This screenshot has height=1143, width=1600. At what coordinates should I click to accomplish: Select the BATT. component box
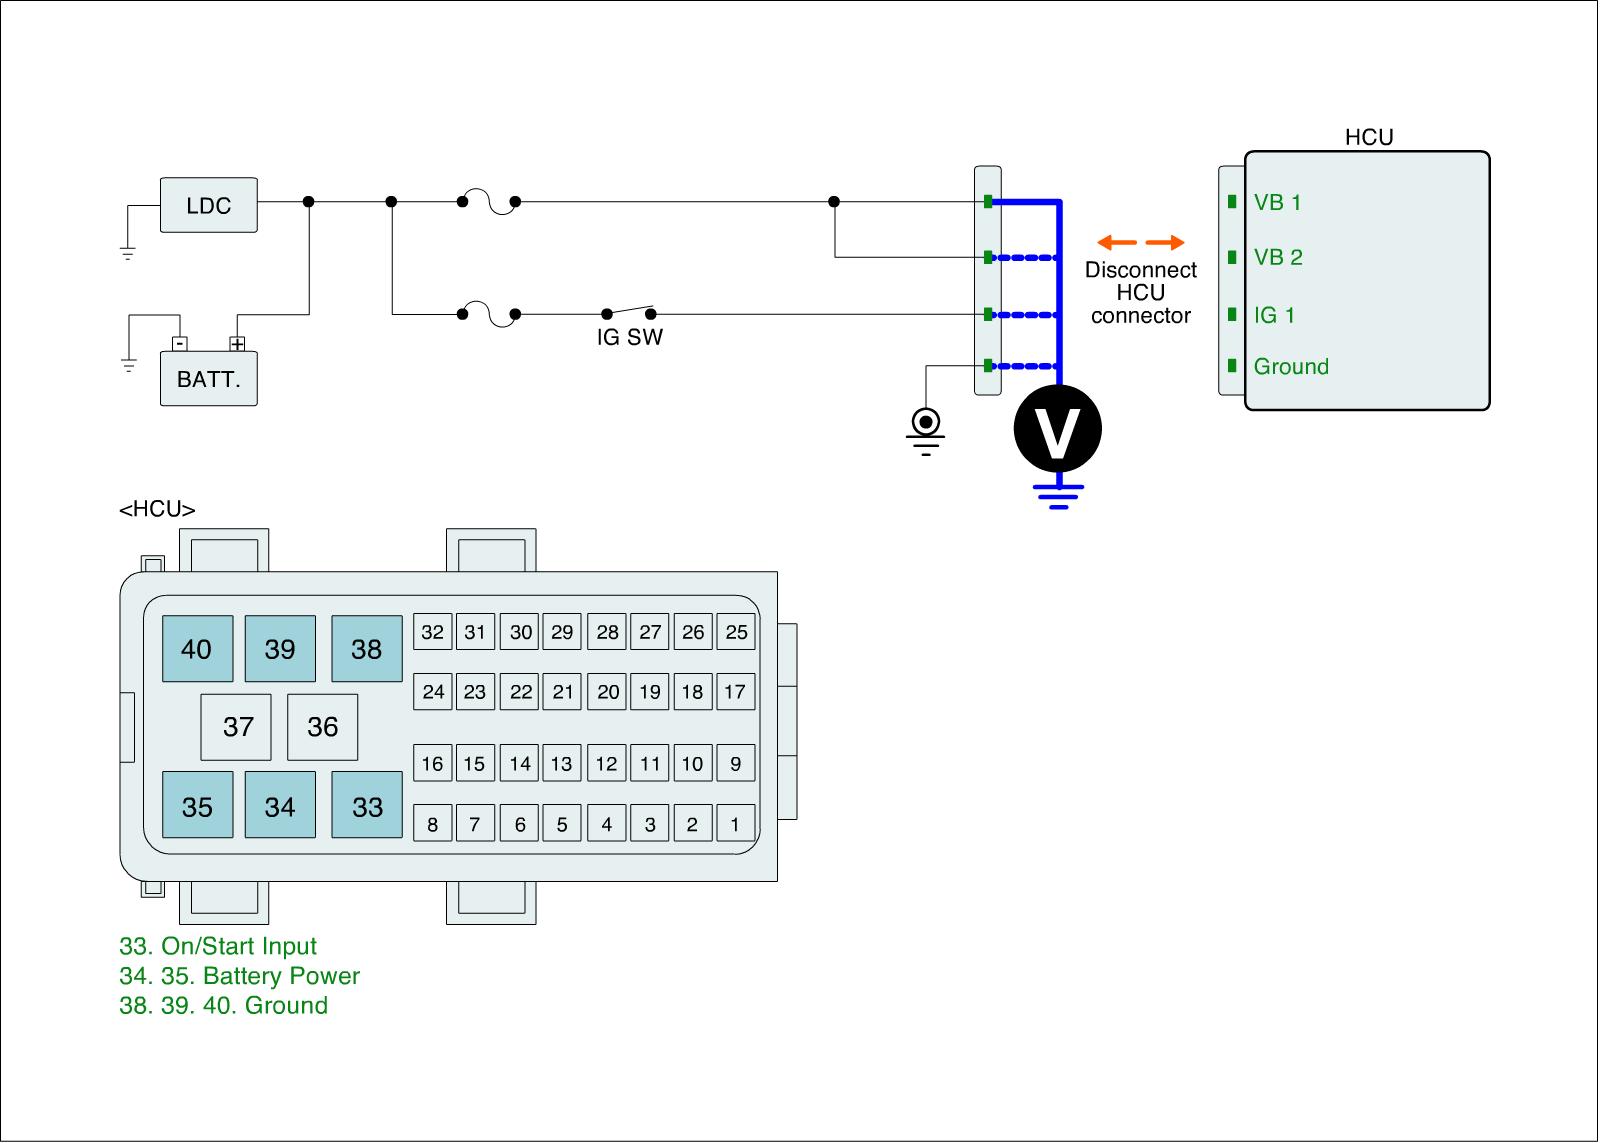coord(208,380)
